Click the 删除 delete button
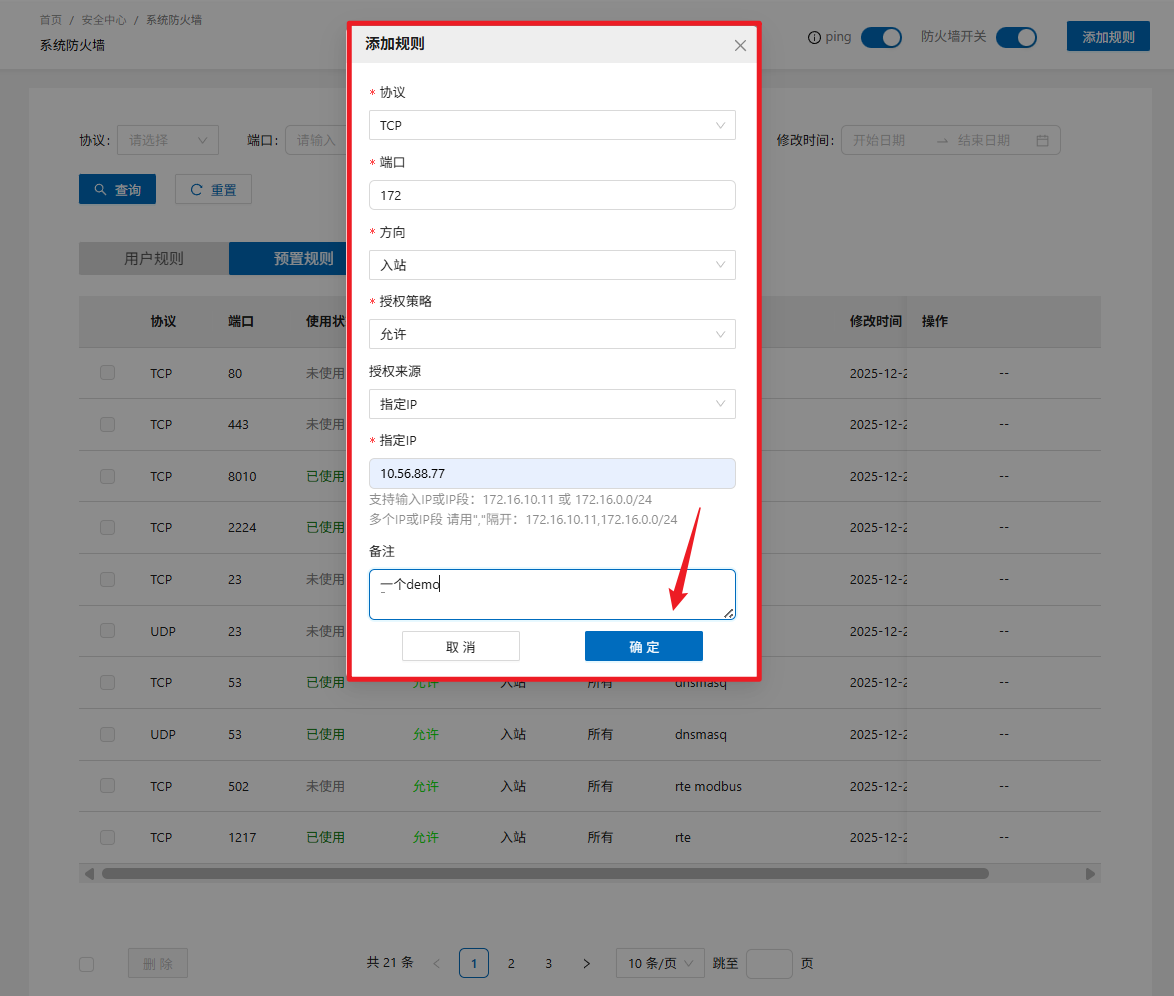 pos(158,963)
